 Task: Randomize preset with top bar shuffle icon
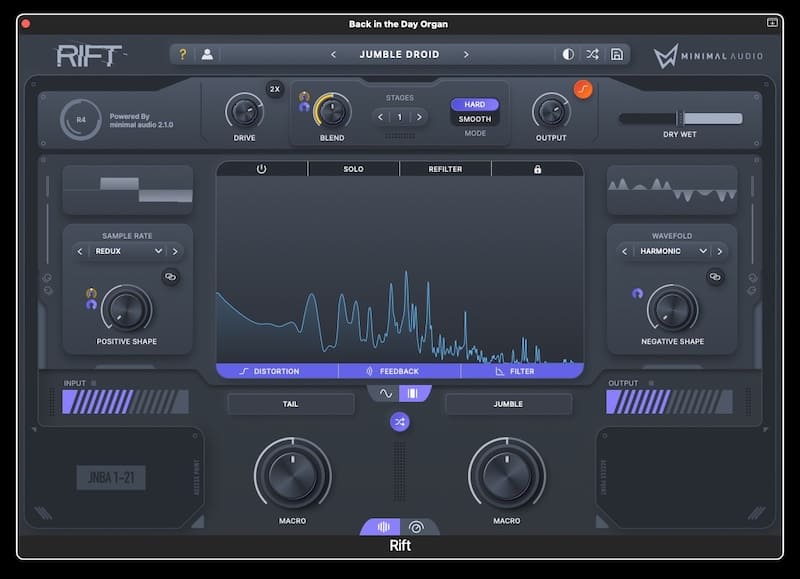point(592,54)
